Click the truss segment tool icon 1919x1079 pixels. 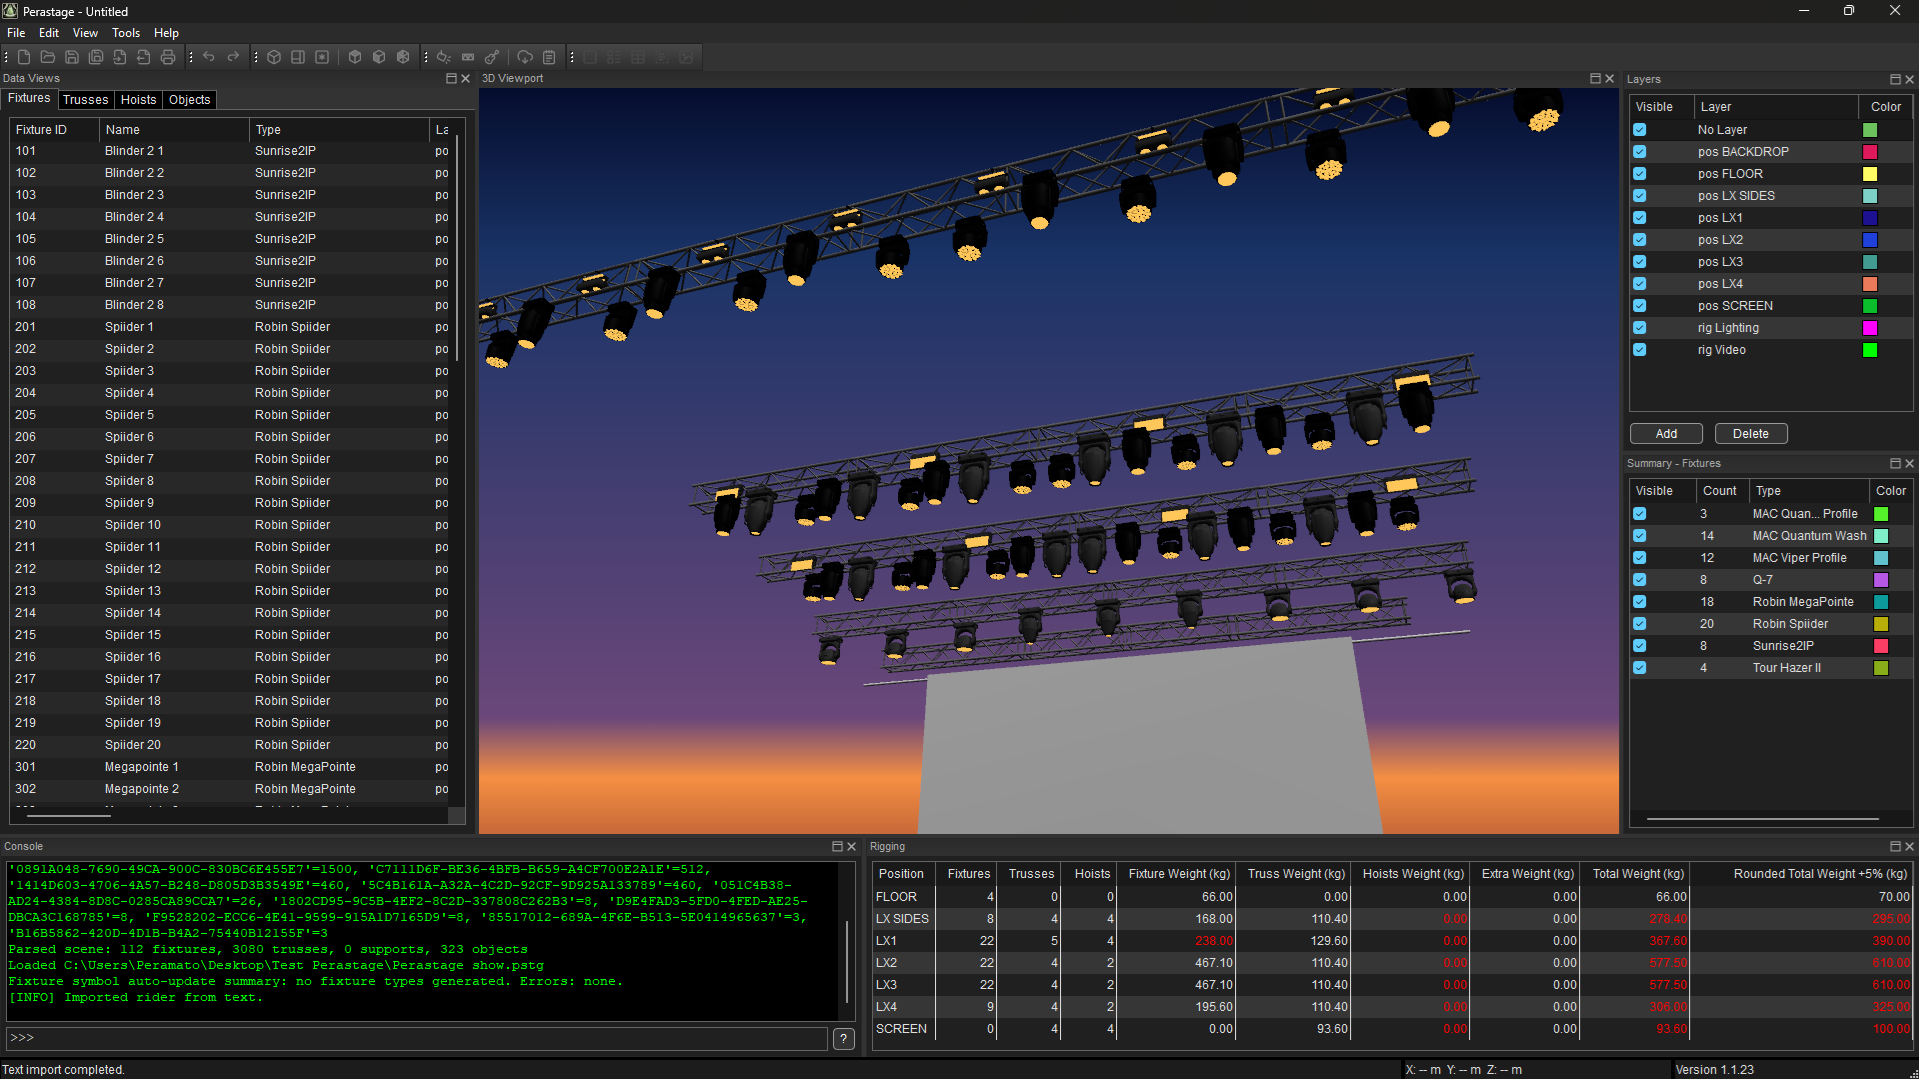(468, 57)
